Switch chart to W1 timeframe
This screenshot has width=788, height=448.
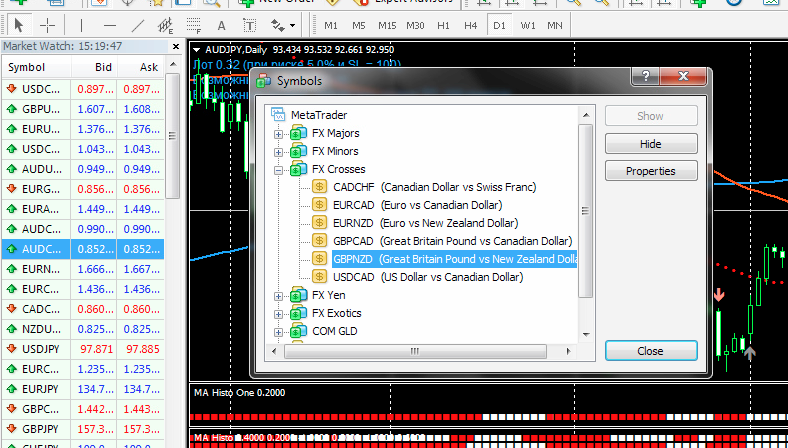coord(528,26)
